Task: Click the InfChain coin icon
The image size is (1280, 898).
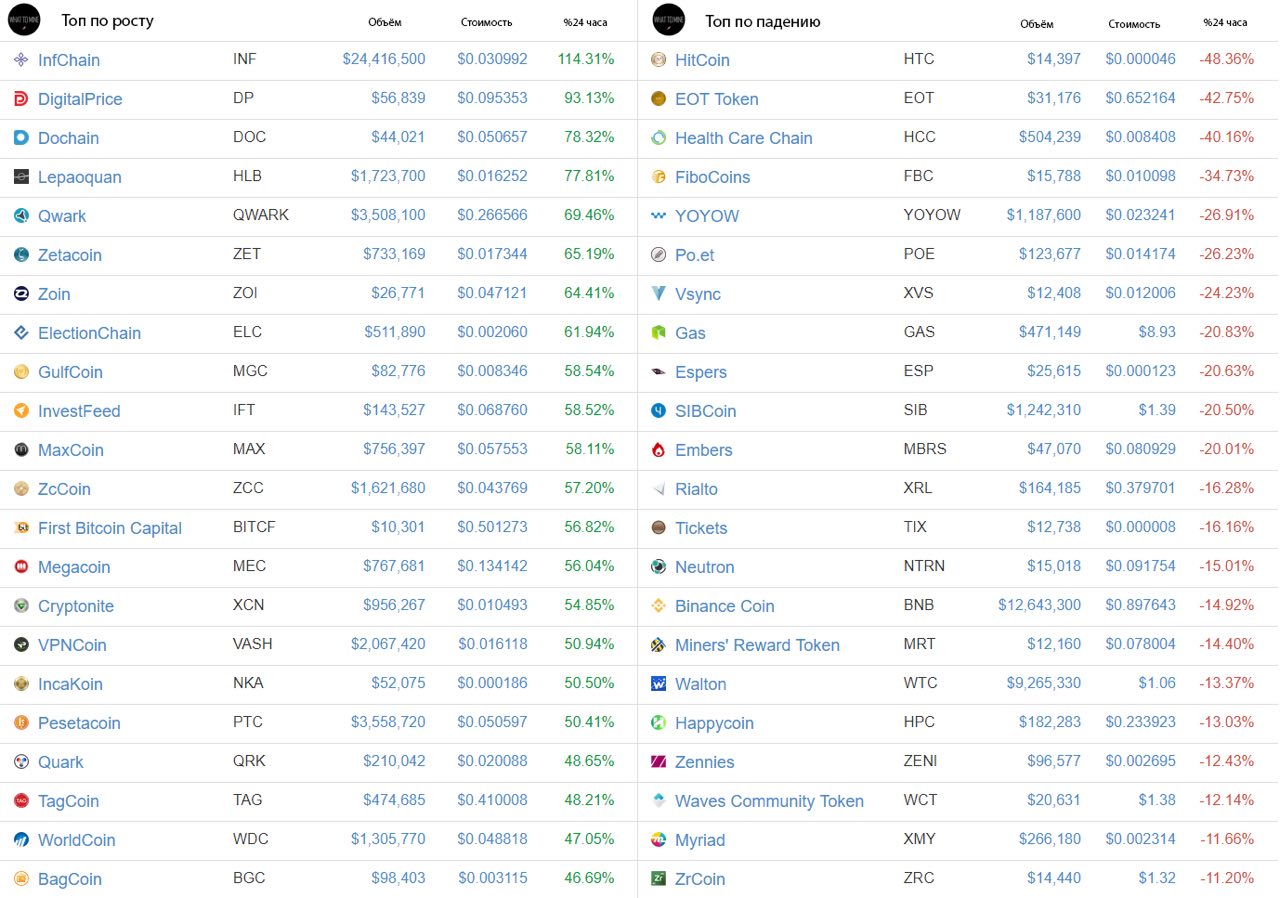Action: click(21, 60)
